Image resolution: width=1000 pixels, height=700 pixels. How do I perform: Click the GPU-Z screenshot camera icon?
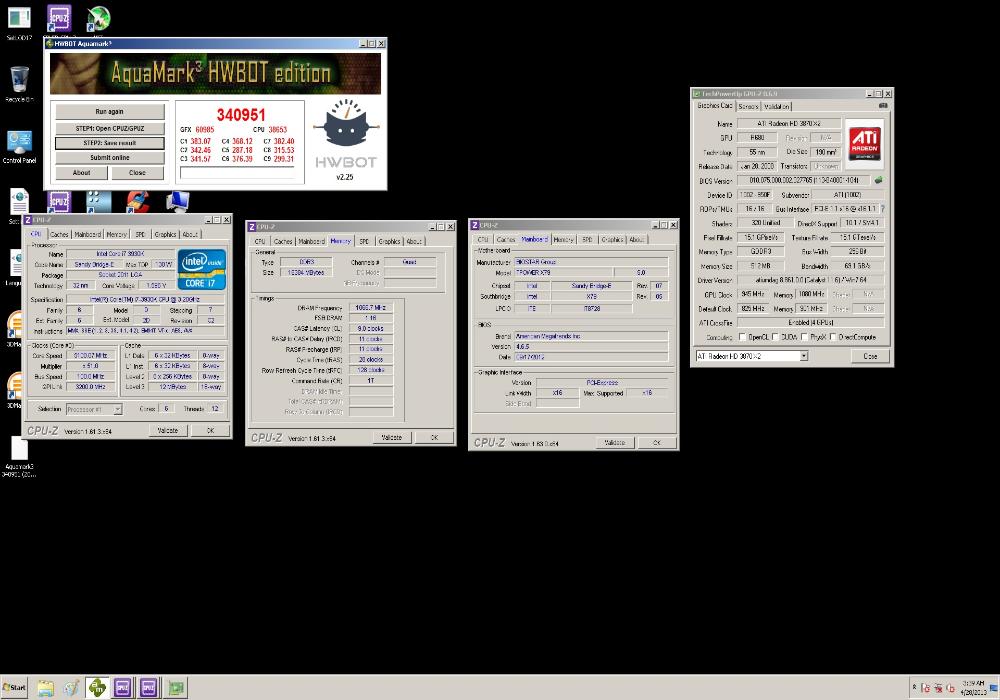[883, 106]
